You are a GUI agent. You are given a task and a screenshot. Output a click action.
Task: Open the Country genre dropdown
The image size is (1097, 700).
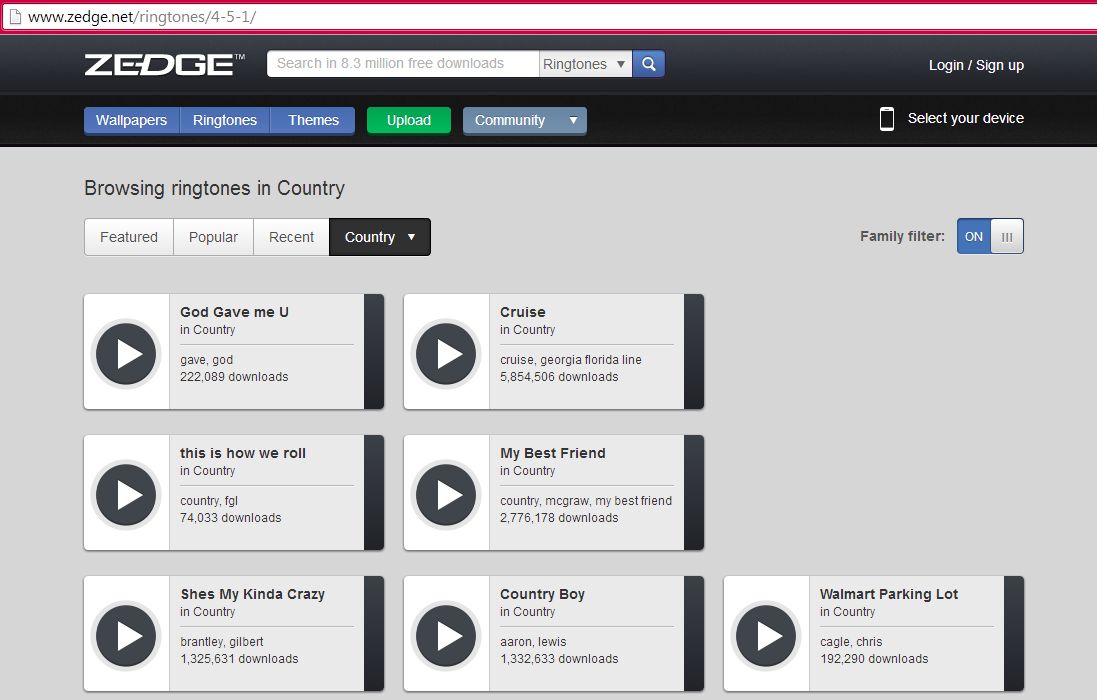380,237
